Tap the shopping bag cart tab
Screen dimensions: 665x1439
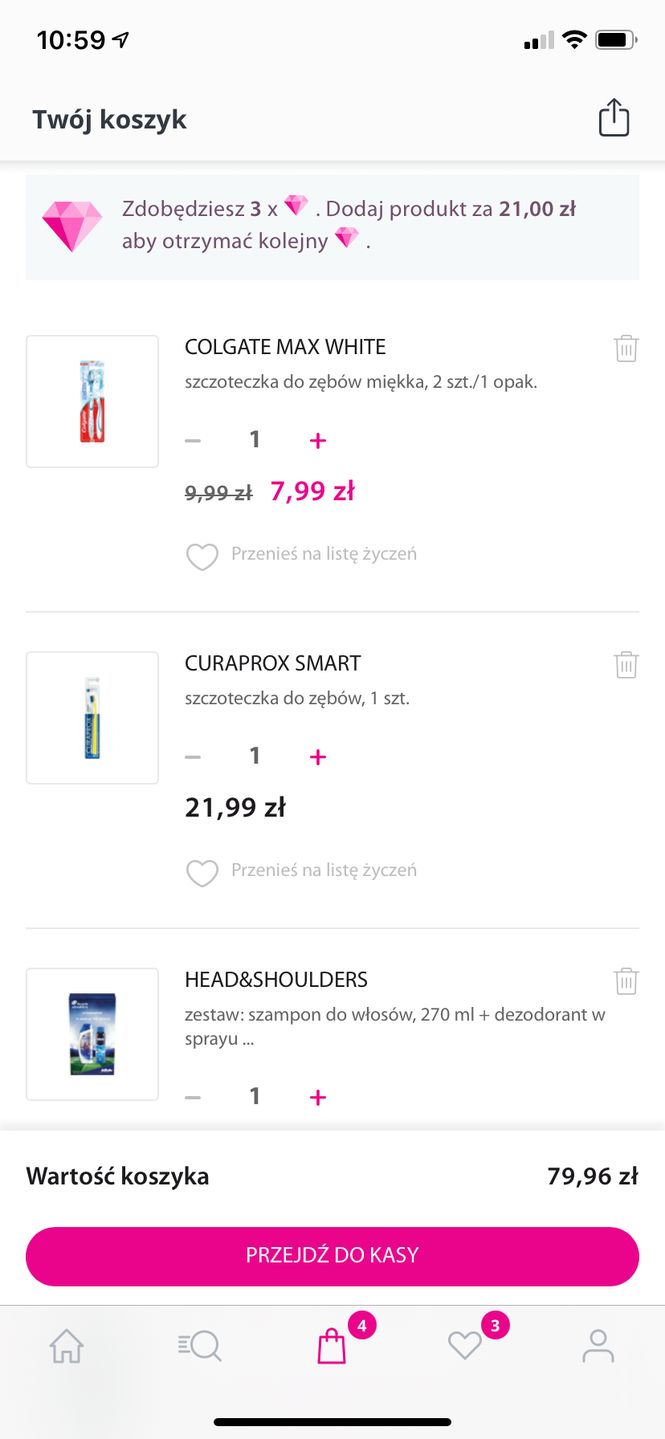pyautogui.click(x=332, y=1346)
